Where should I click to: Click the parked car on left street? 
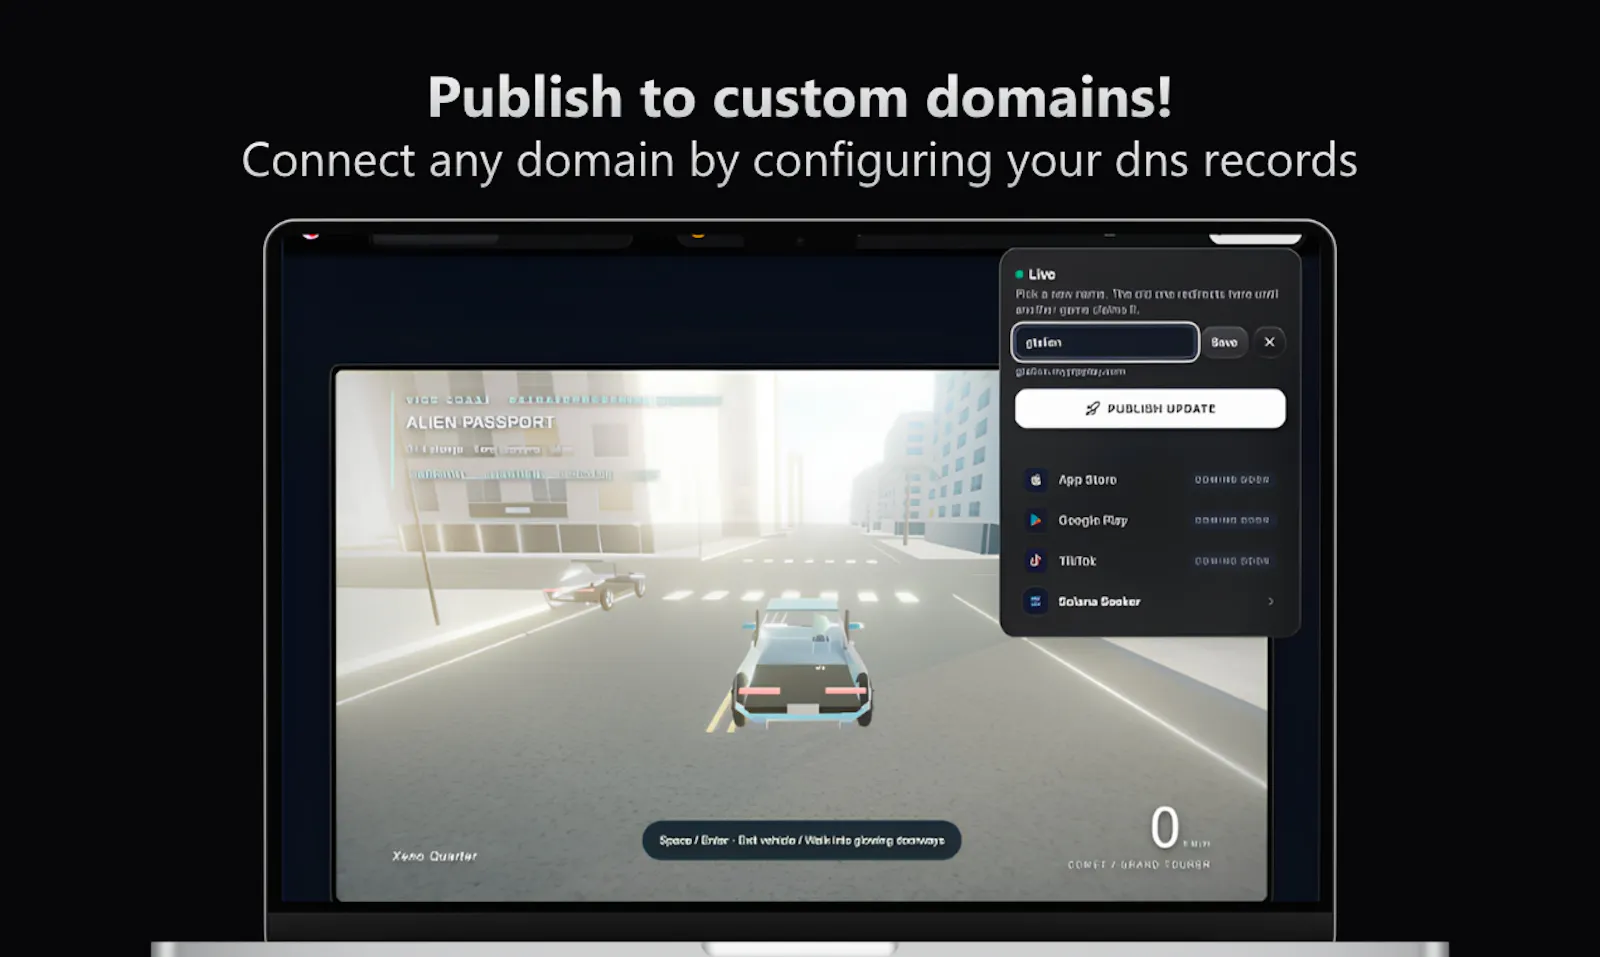coord(595,585)
